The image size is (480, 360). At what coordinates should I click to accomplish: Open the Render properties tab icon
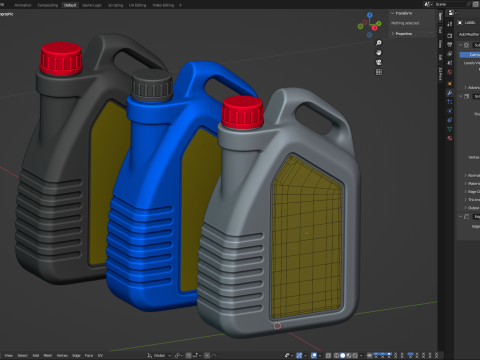450,35
